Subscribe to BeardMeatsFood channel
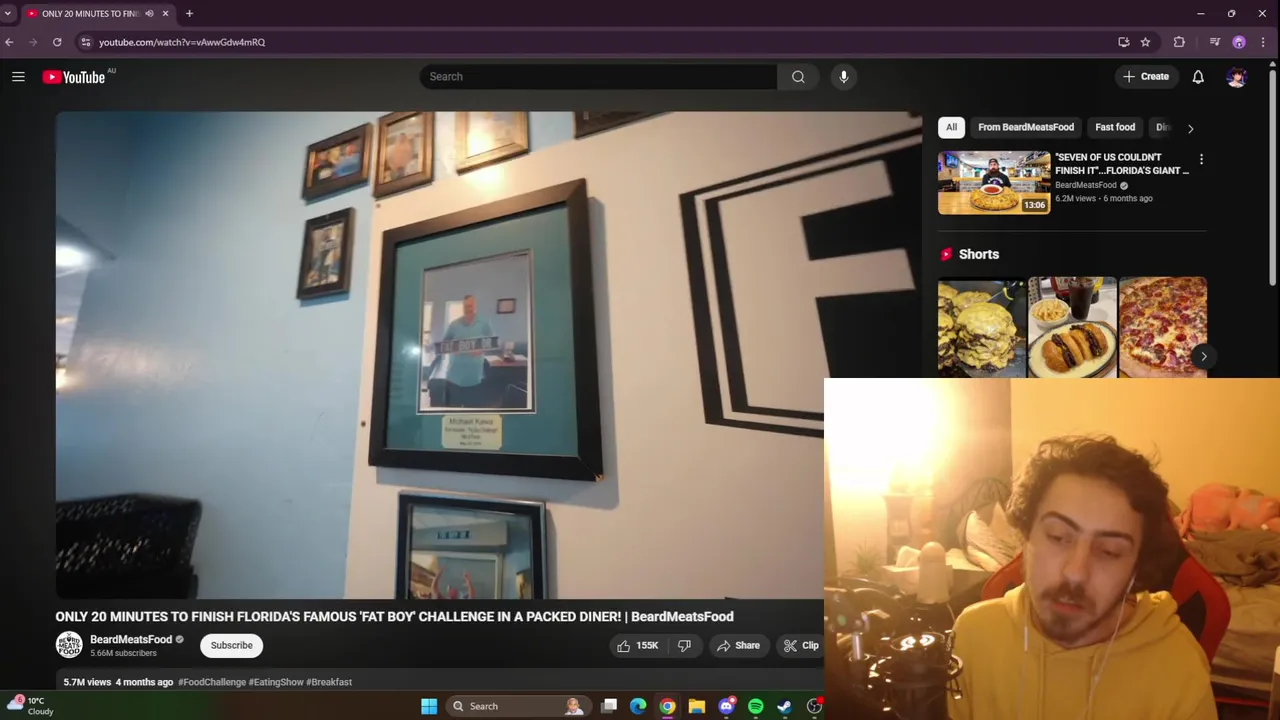 click(231, 646)
